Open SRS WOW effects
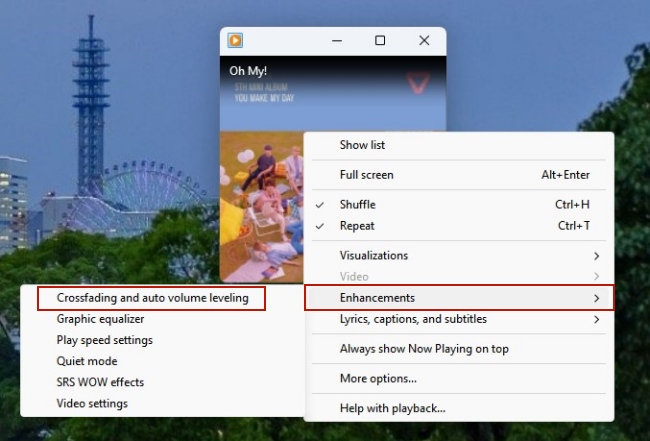Image resolution: width=650 pixels, height=441 pixels. (162, 383)
